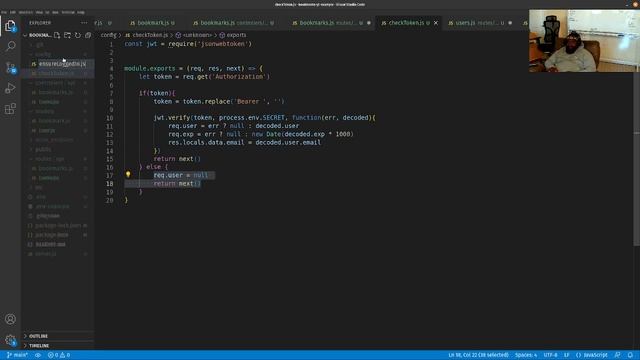Viewport: 640px width, 360px height.
Task: Click unsaved dot on users.js tab
Action: click(510, 23)
